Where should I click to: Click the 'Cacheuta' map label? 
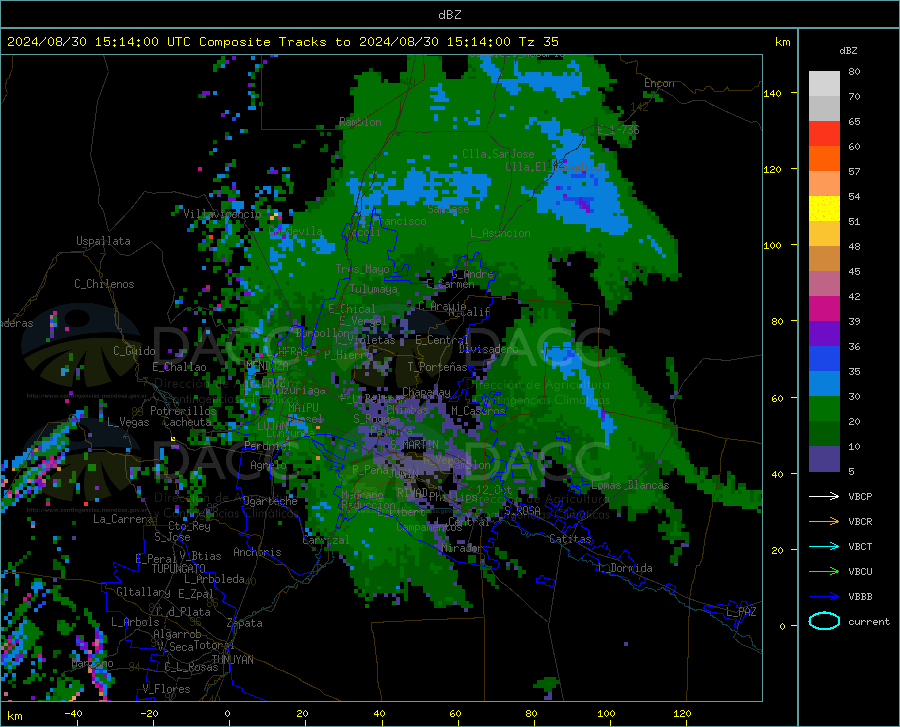[187, 422]
